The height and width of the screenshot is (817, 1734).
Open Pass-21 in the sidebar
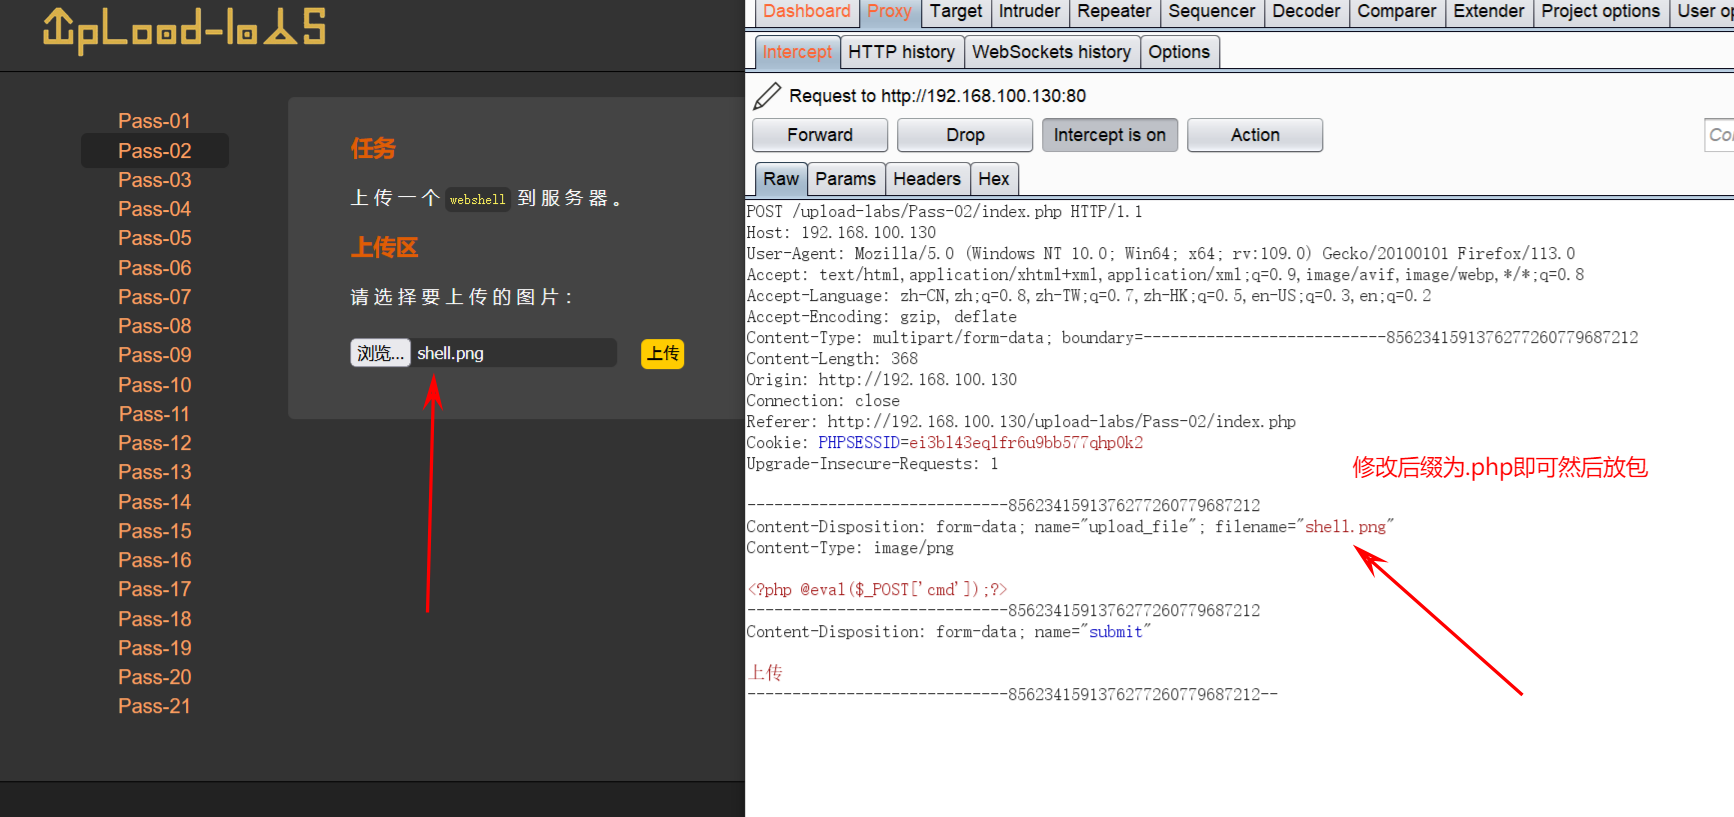coord(154,706)
